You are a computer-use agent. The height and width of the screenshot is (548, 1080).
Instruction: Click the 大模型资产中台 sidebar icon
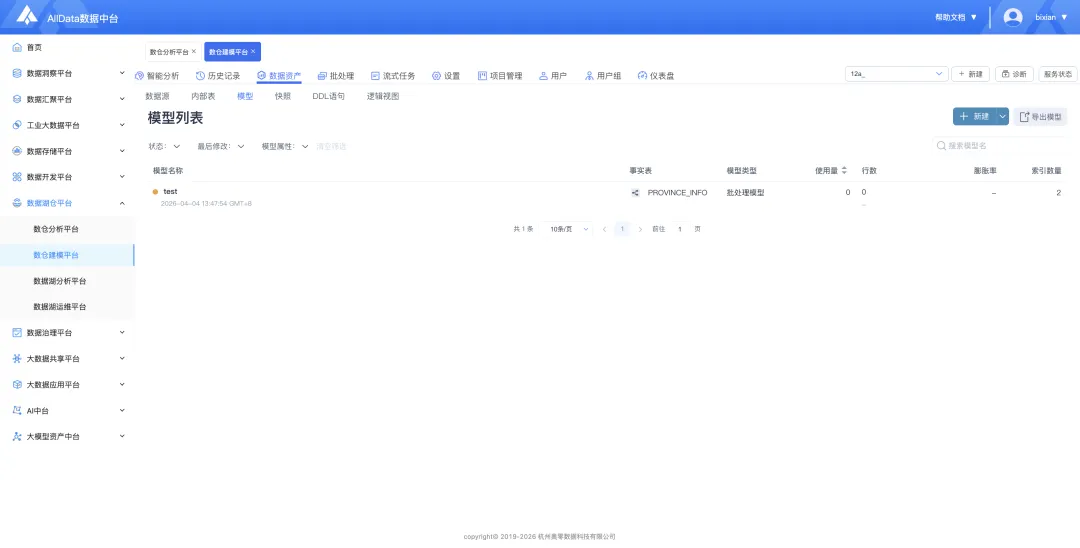point(17,436)
